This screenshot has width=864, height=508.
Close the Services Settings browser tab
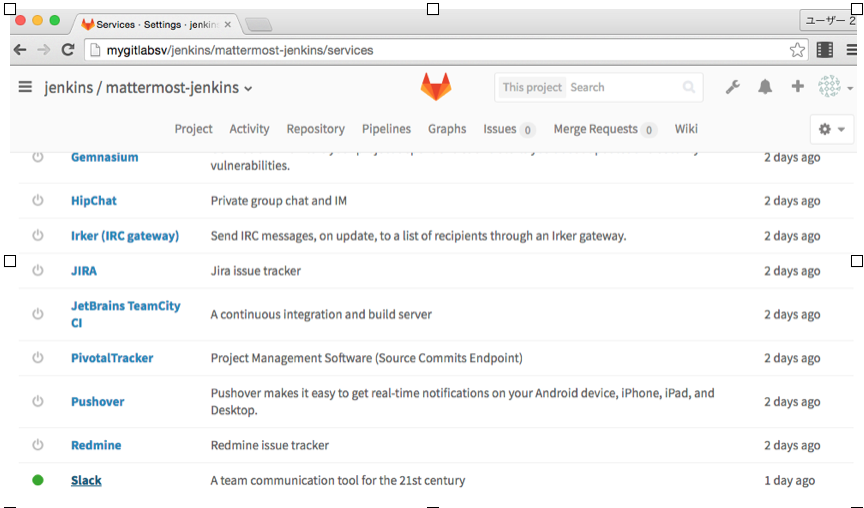(x=228, y=25)
